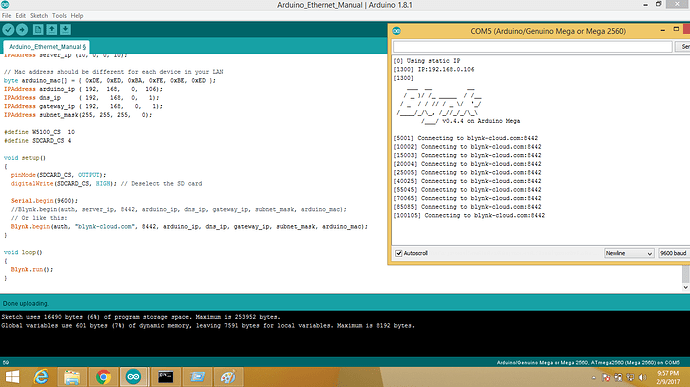The width and height of the screenshot is (690, 387).
Task: Click Arduino logo in COM5 window title
Action: pyautogui.click(x=396, y=31)
